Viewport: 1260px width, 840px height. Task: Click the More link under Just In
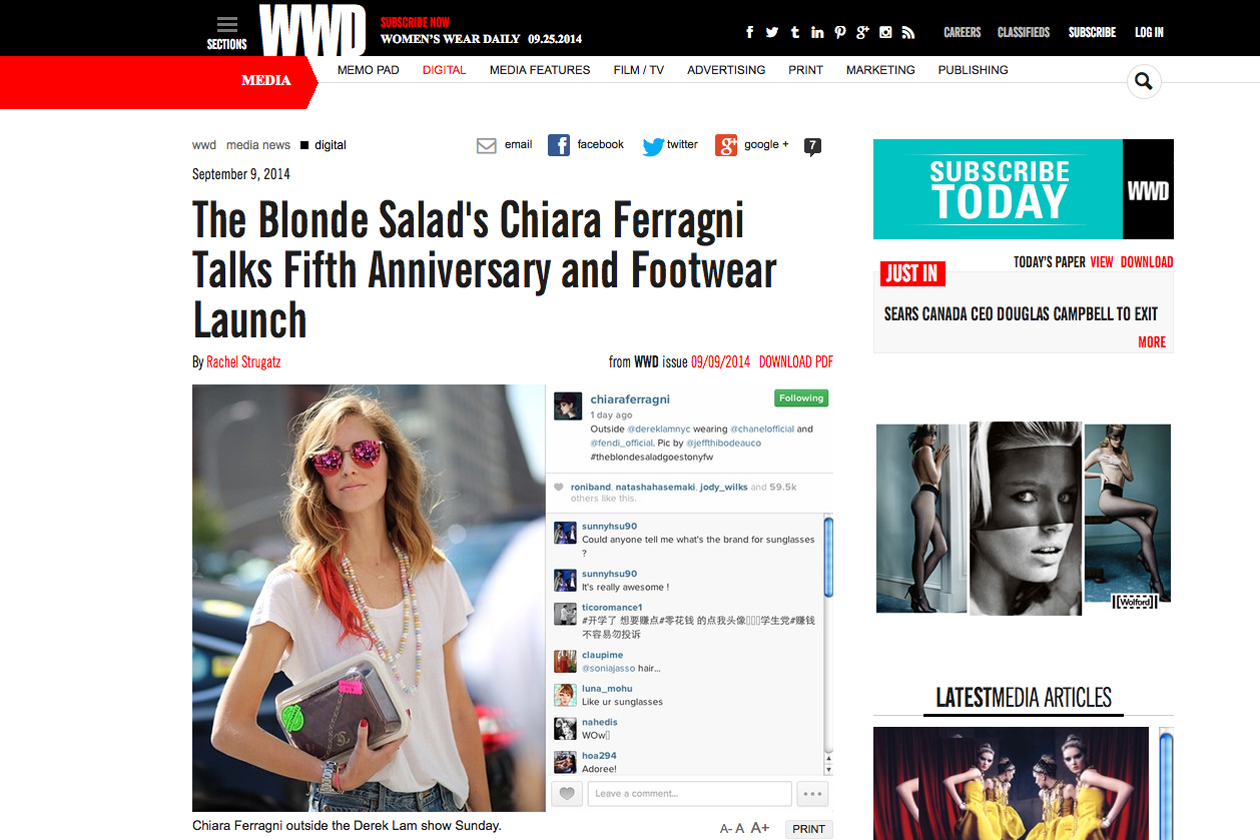(1152, 342)
